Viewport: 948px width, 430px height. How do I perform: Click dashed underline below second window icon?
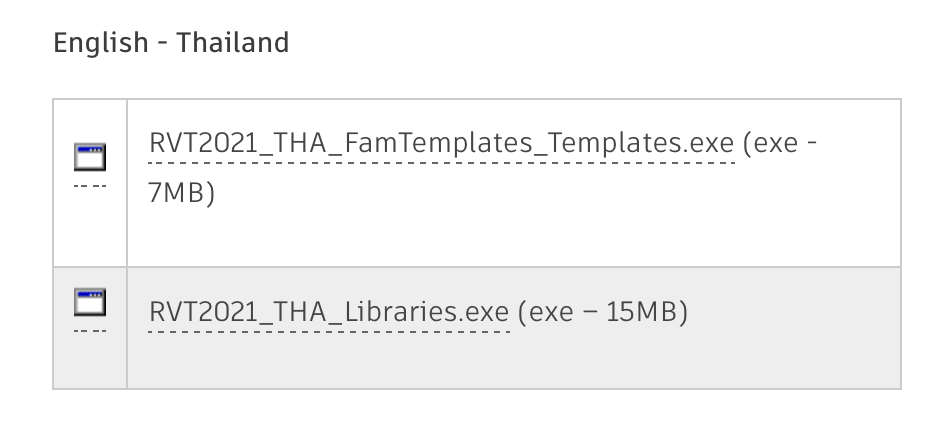tap(90, 330)
